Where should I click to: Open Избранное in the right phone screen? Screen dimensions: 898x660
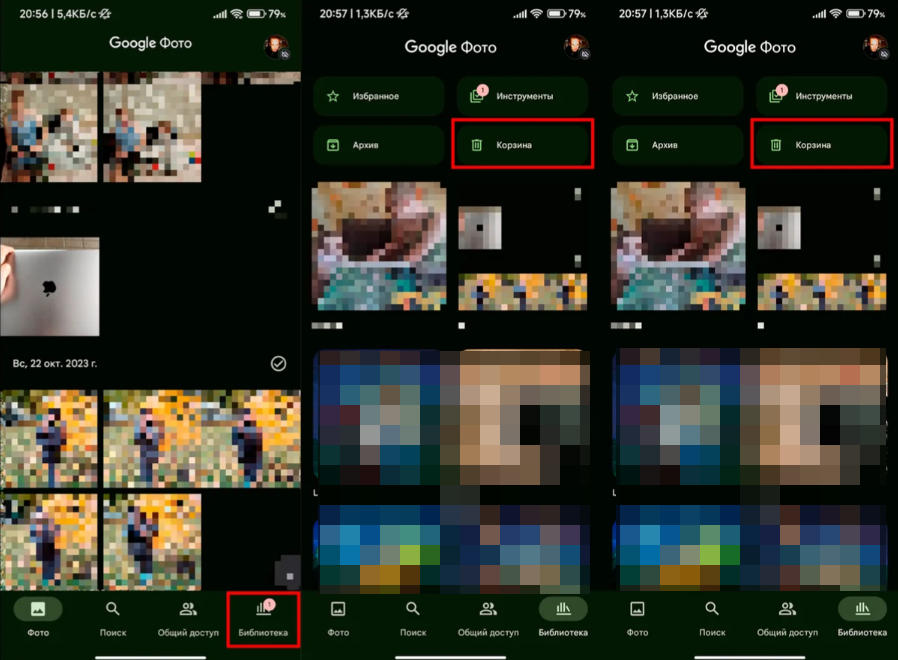678,96
